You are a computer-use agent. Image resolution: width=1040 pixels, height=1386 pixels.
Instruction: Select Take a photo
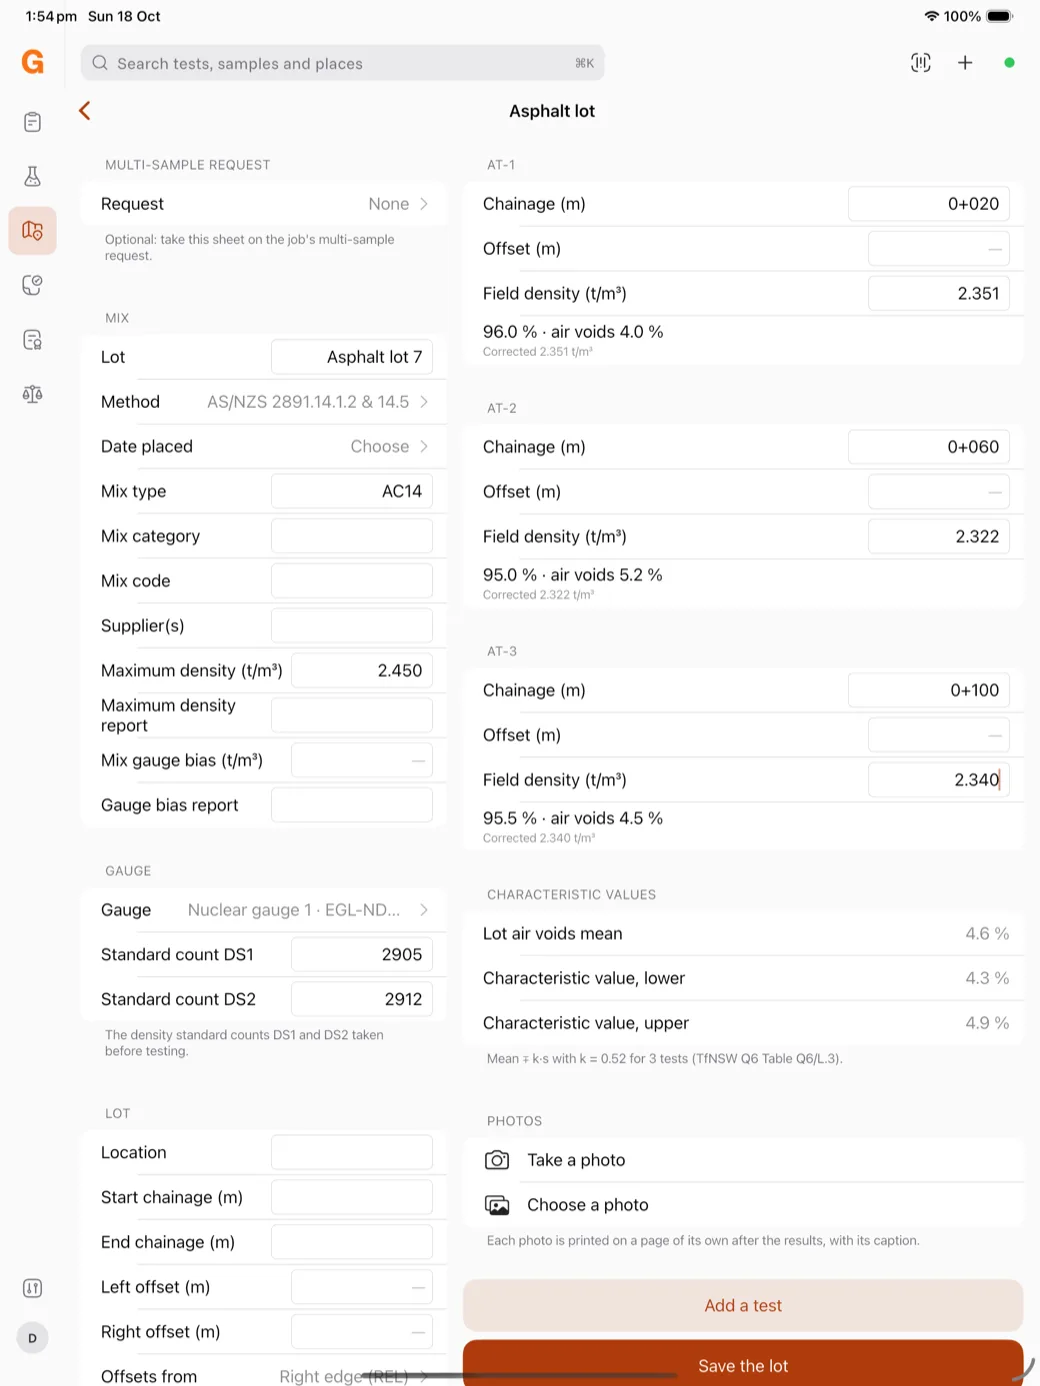[x=743, y=1160]
